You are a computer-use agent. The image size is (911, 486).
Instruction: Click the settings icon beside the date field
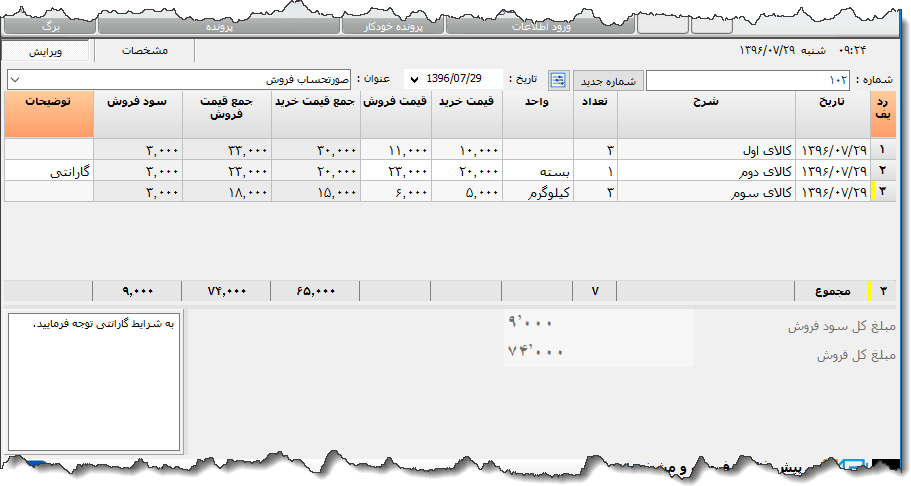pyautogui.click(x=558, y=80)
